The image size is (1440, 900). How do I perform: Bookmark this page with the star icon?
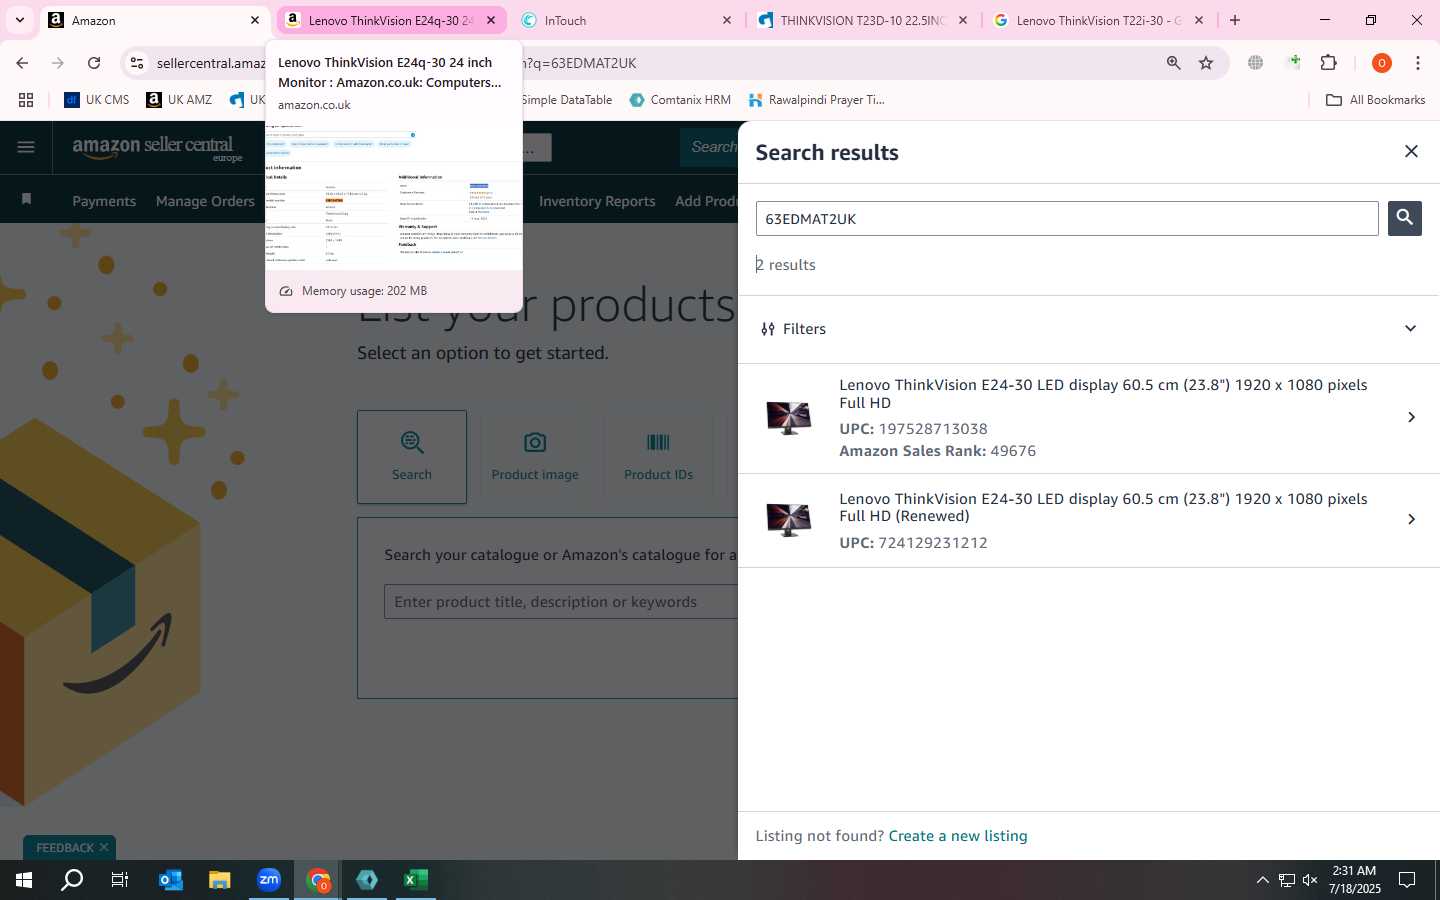1206,63
